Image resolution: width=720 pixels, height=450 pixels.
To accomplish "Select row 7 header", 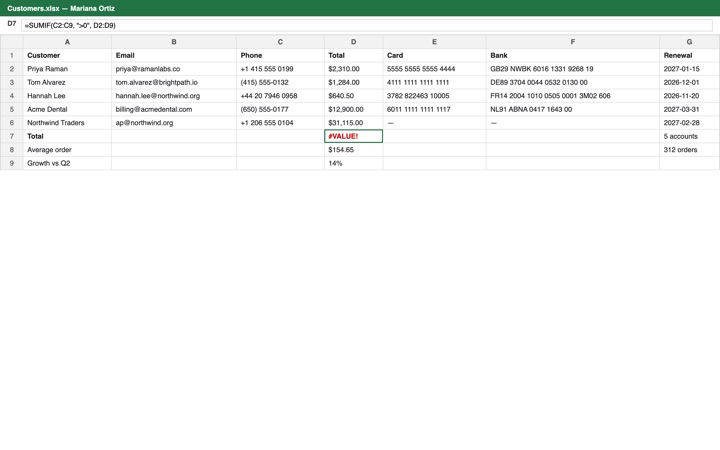I will click(12, 136).
